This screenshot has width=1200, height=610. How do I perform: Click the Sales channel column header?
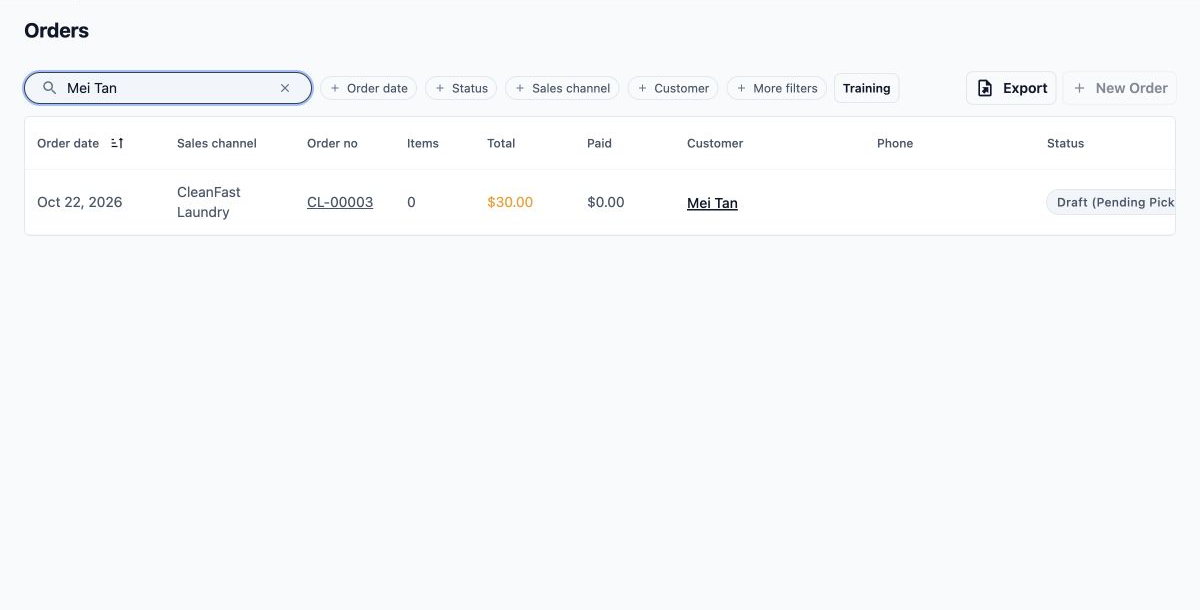[217, 143]
